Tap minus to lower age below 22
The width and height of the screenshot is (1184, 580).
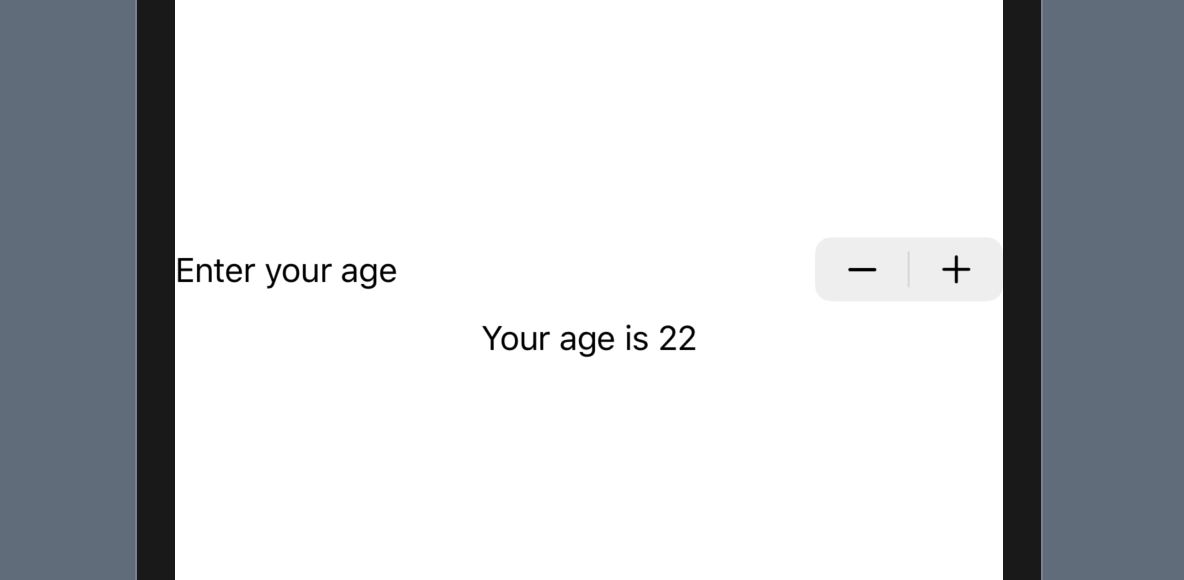[x=862, y=269]
